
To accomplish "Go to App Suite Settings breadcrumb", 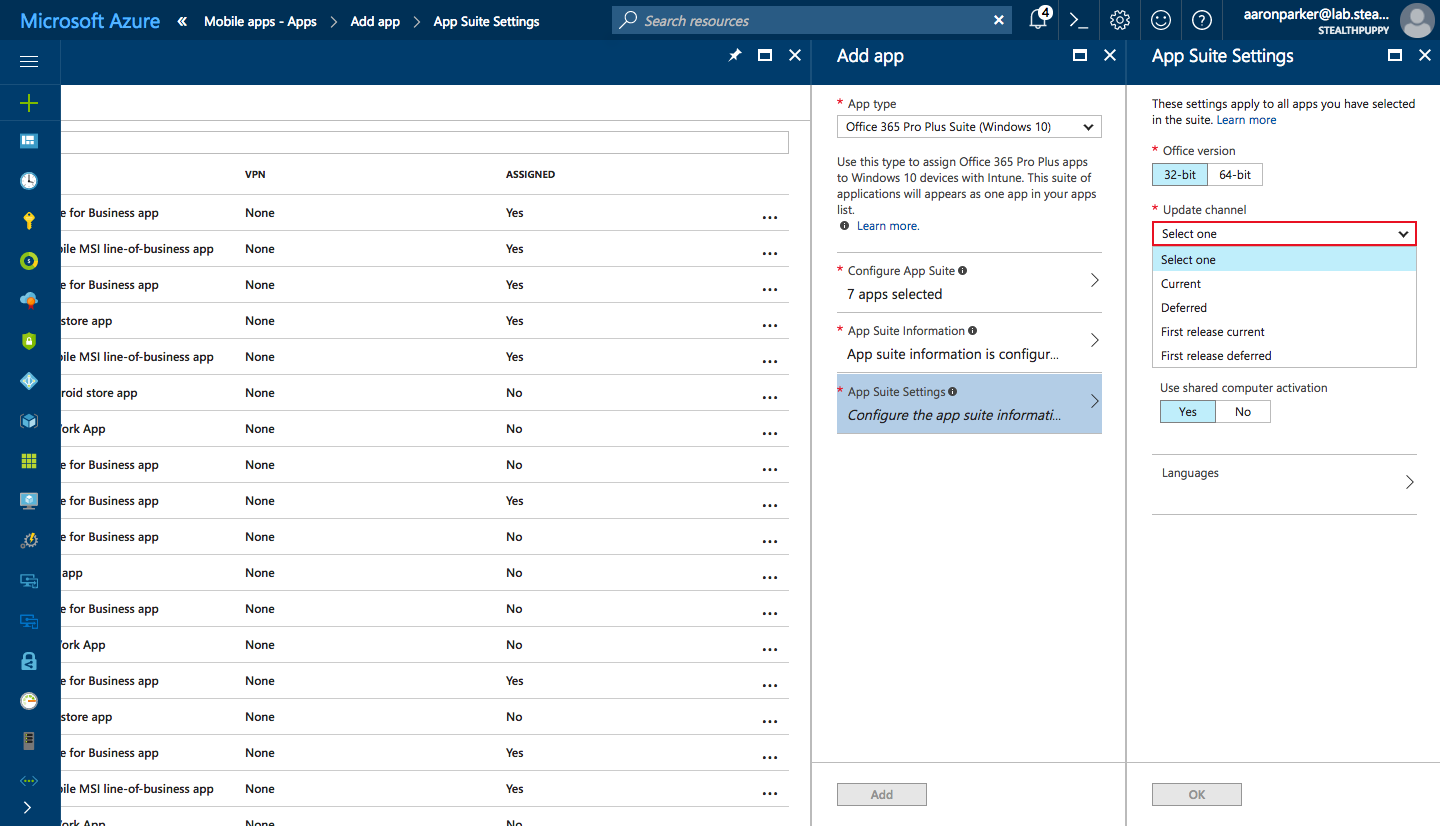I will pyautogui.click(x=486, y=21).
